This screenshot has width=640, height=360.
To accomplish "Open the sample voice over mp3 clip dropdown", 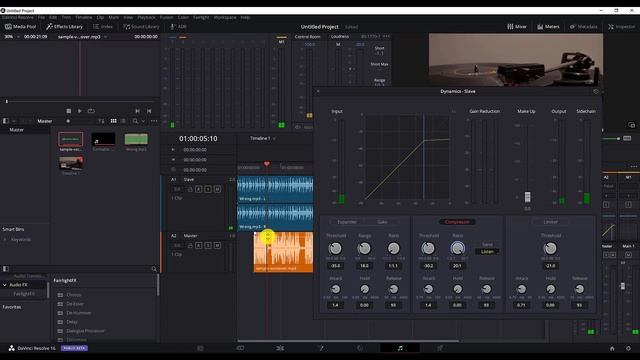I will pos(82,37).
